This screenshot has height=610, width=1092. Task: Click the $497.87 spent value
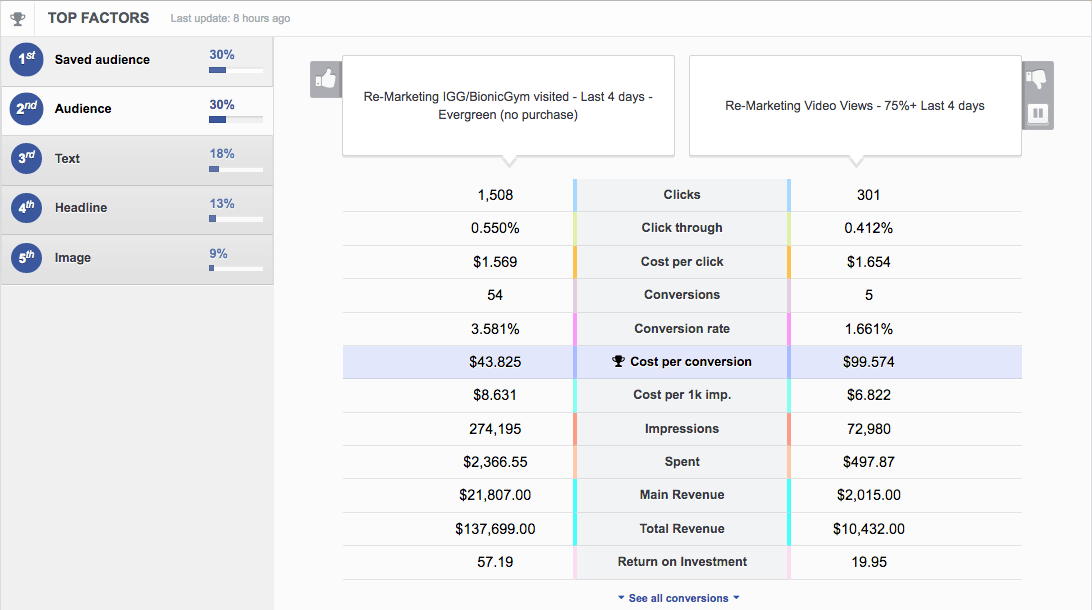868,462
